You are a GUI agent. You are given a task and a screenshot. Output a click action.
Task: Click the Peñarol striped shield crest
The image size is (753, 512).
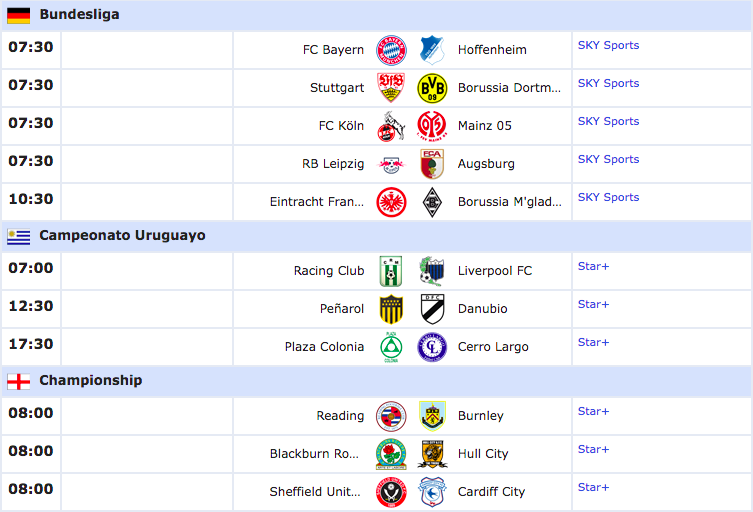coord(391,309)
